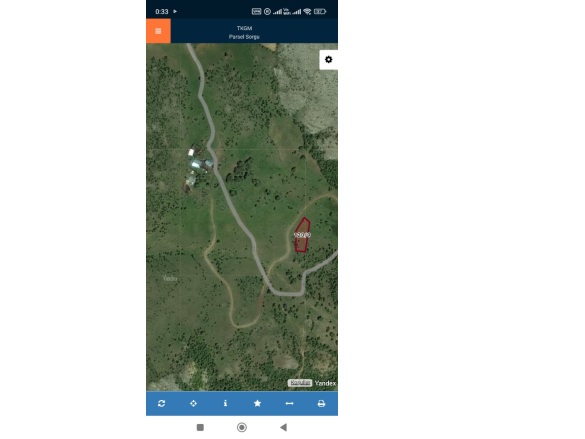Show parcel info with the i icon
Image resolution: width=585 pixels, height=439 pixels.
(x=225, y=403)
